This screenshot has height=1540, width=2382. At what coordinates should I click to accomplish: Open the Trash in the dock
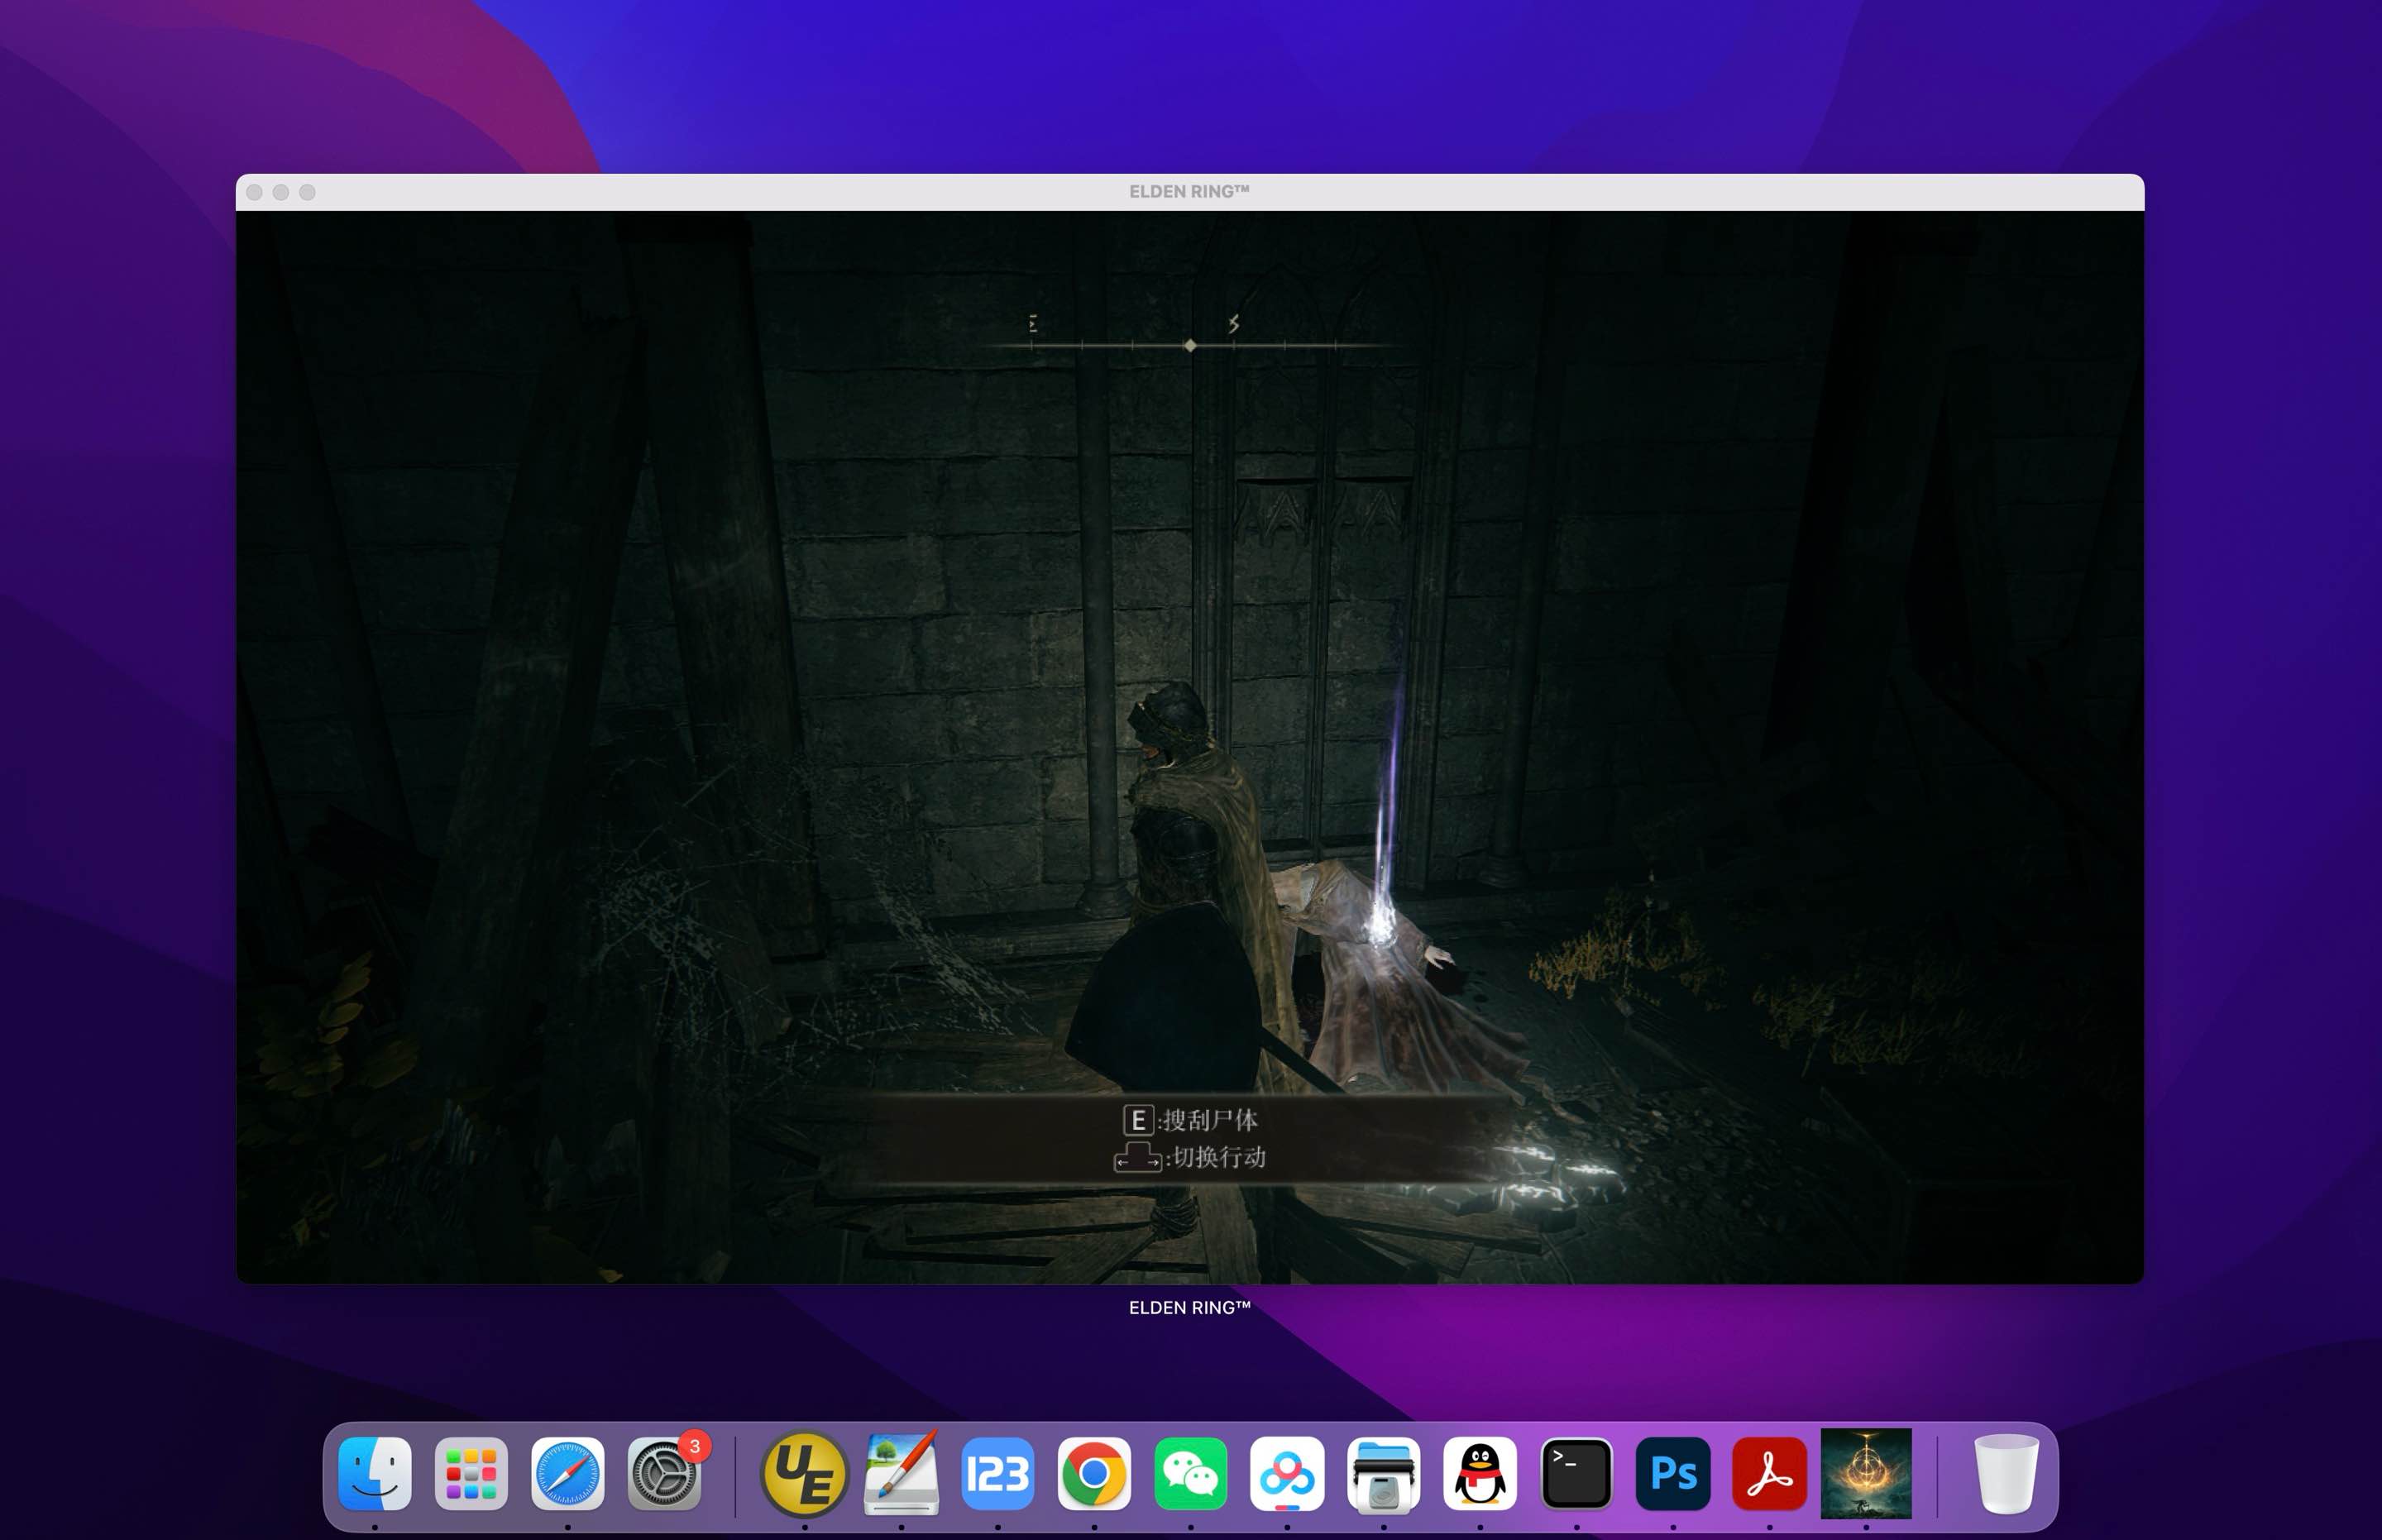click(2005, 1473)
